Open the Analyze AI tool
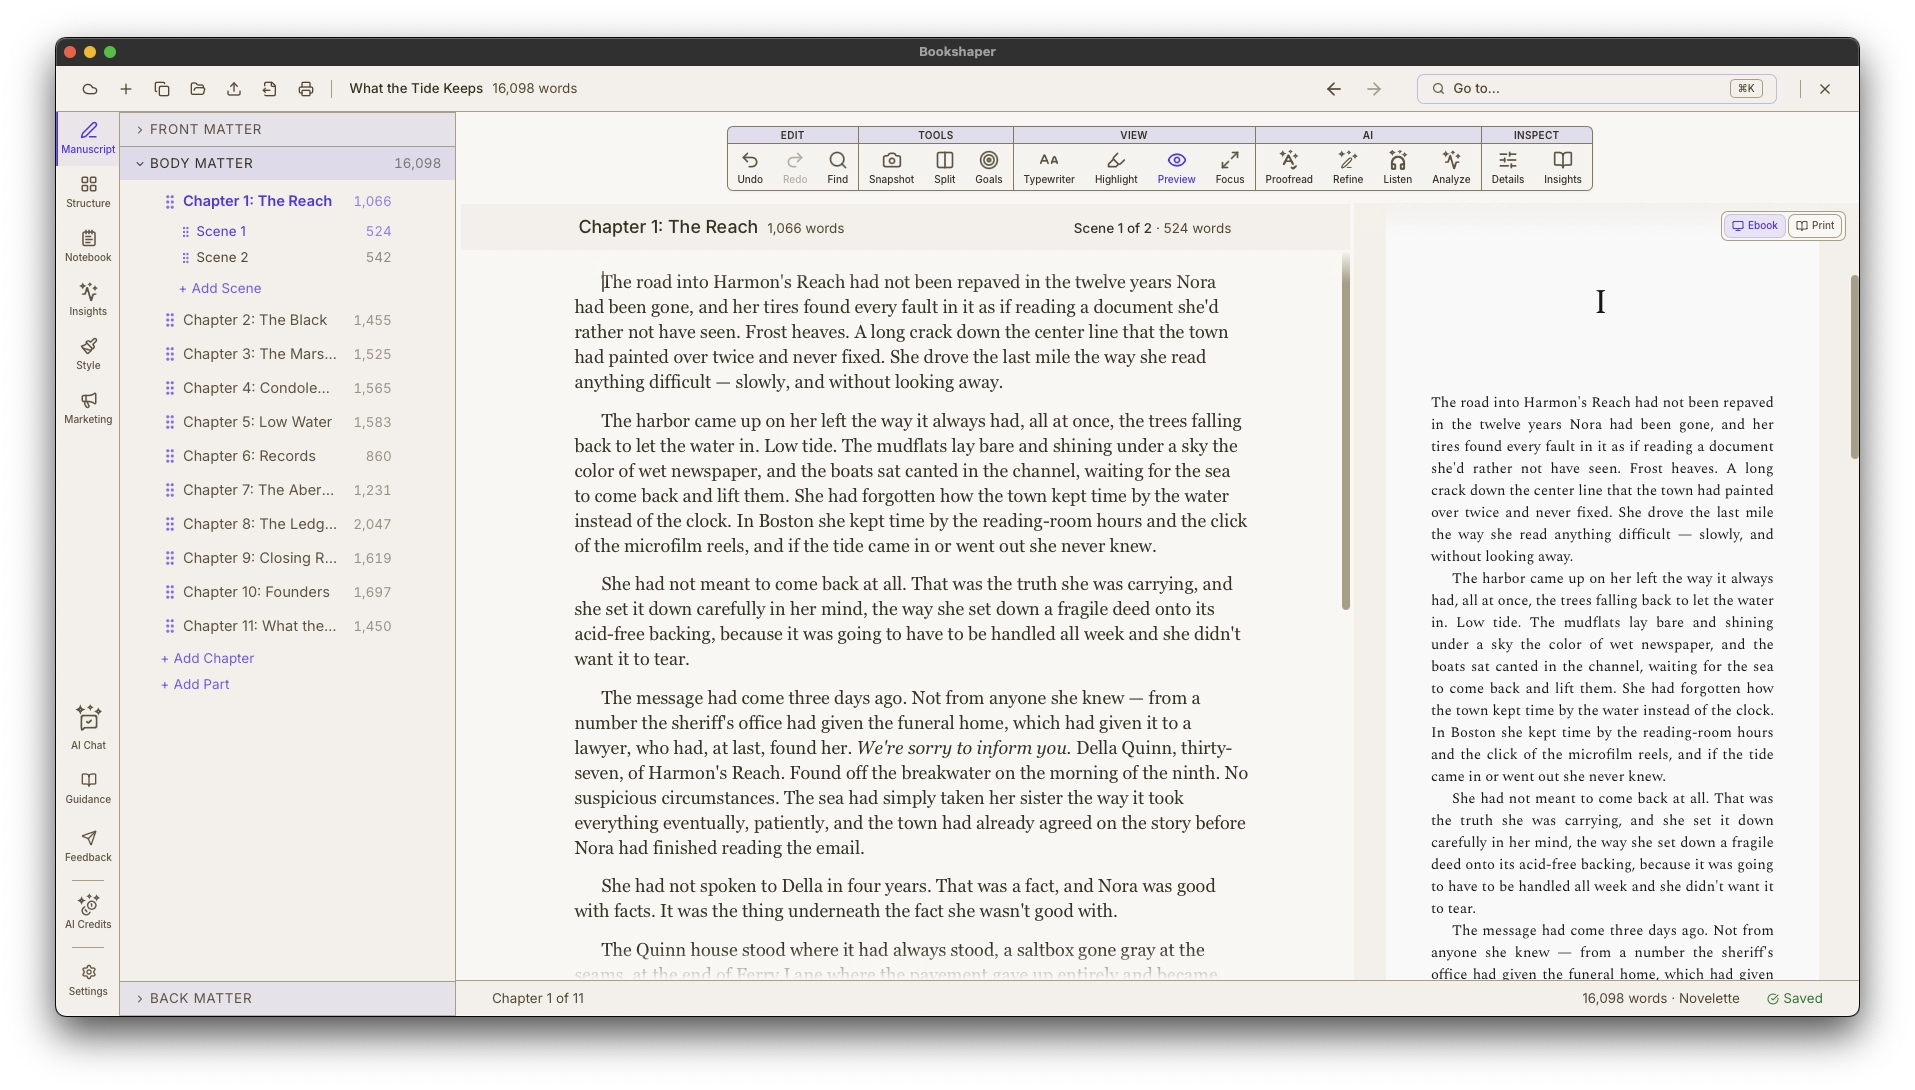 [1450, 167]
